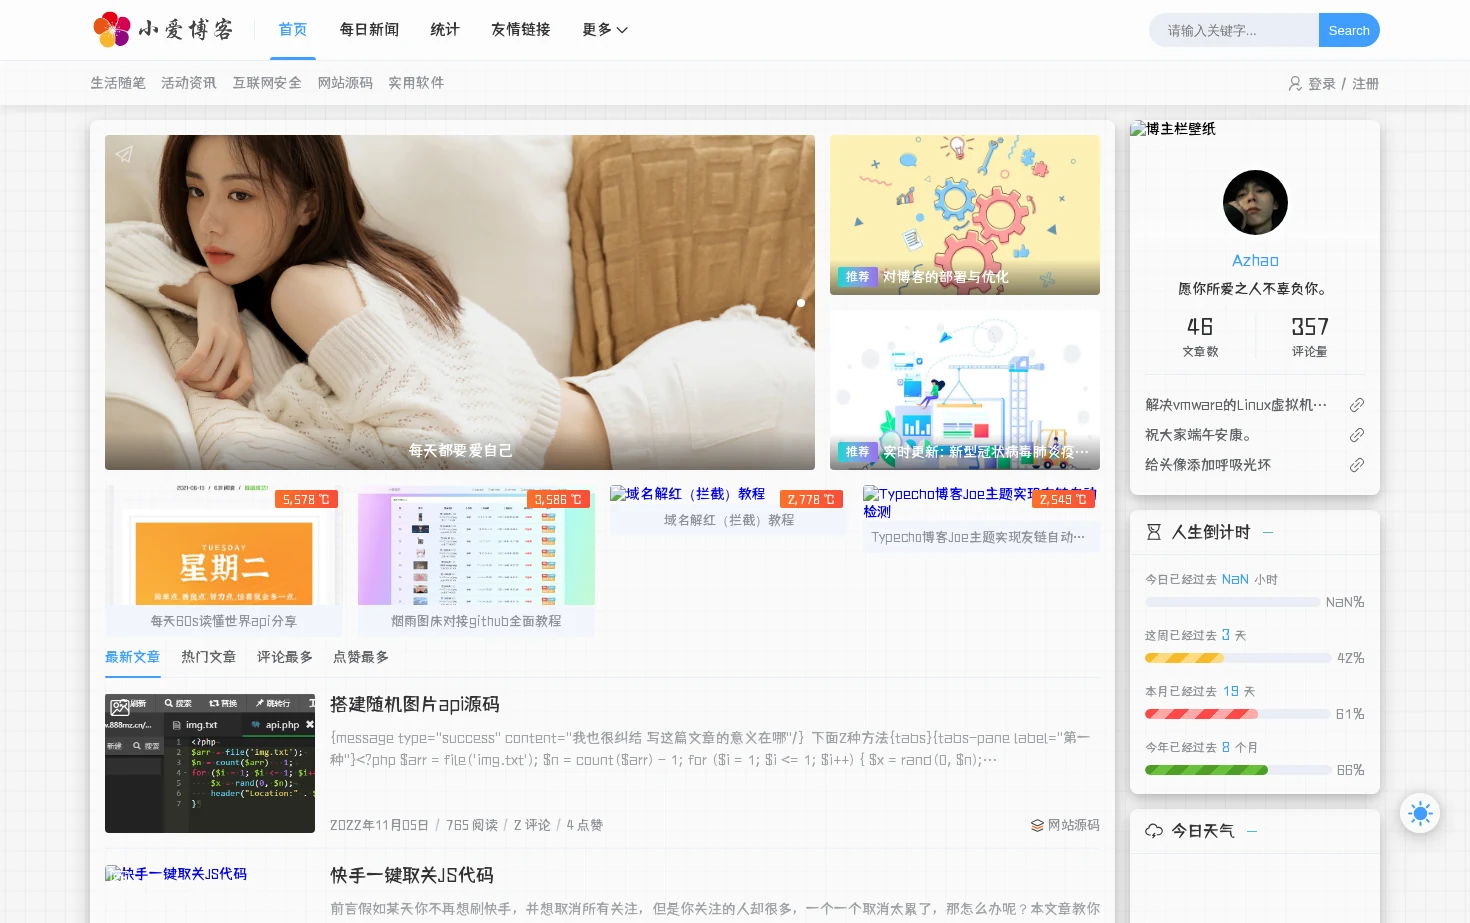Open Typecho博客Joe主题 友链检测 card
1470x923 pixels.
[x=981, y=518]
